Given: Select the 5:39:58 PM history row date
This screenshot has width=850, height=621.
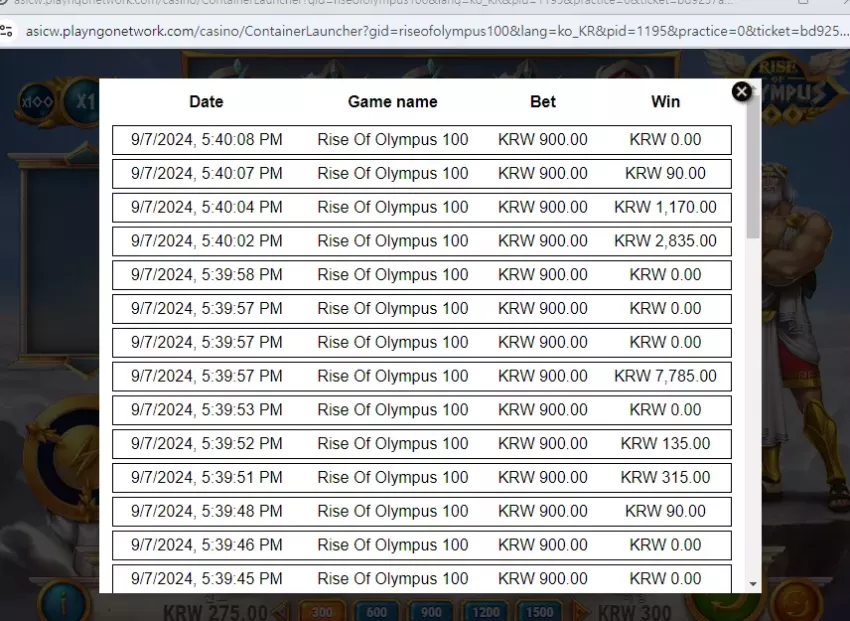Looking at the screenshot, I should point(207,275).
